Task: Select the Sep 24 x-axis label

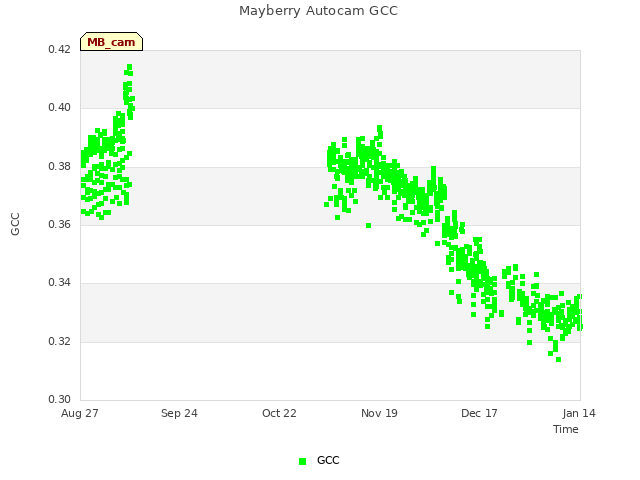Action: pyautogui.click(x=179, y=413)
